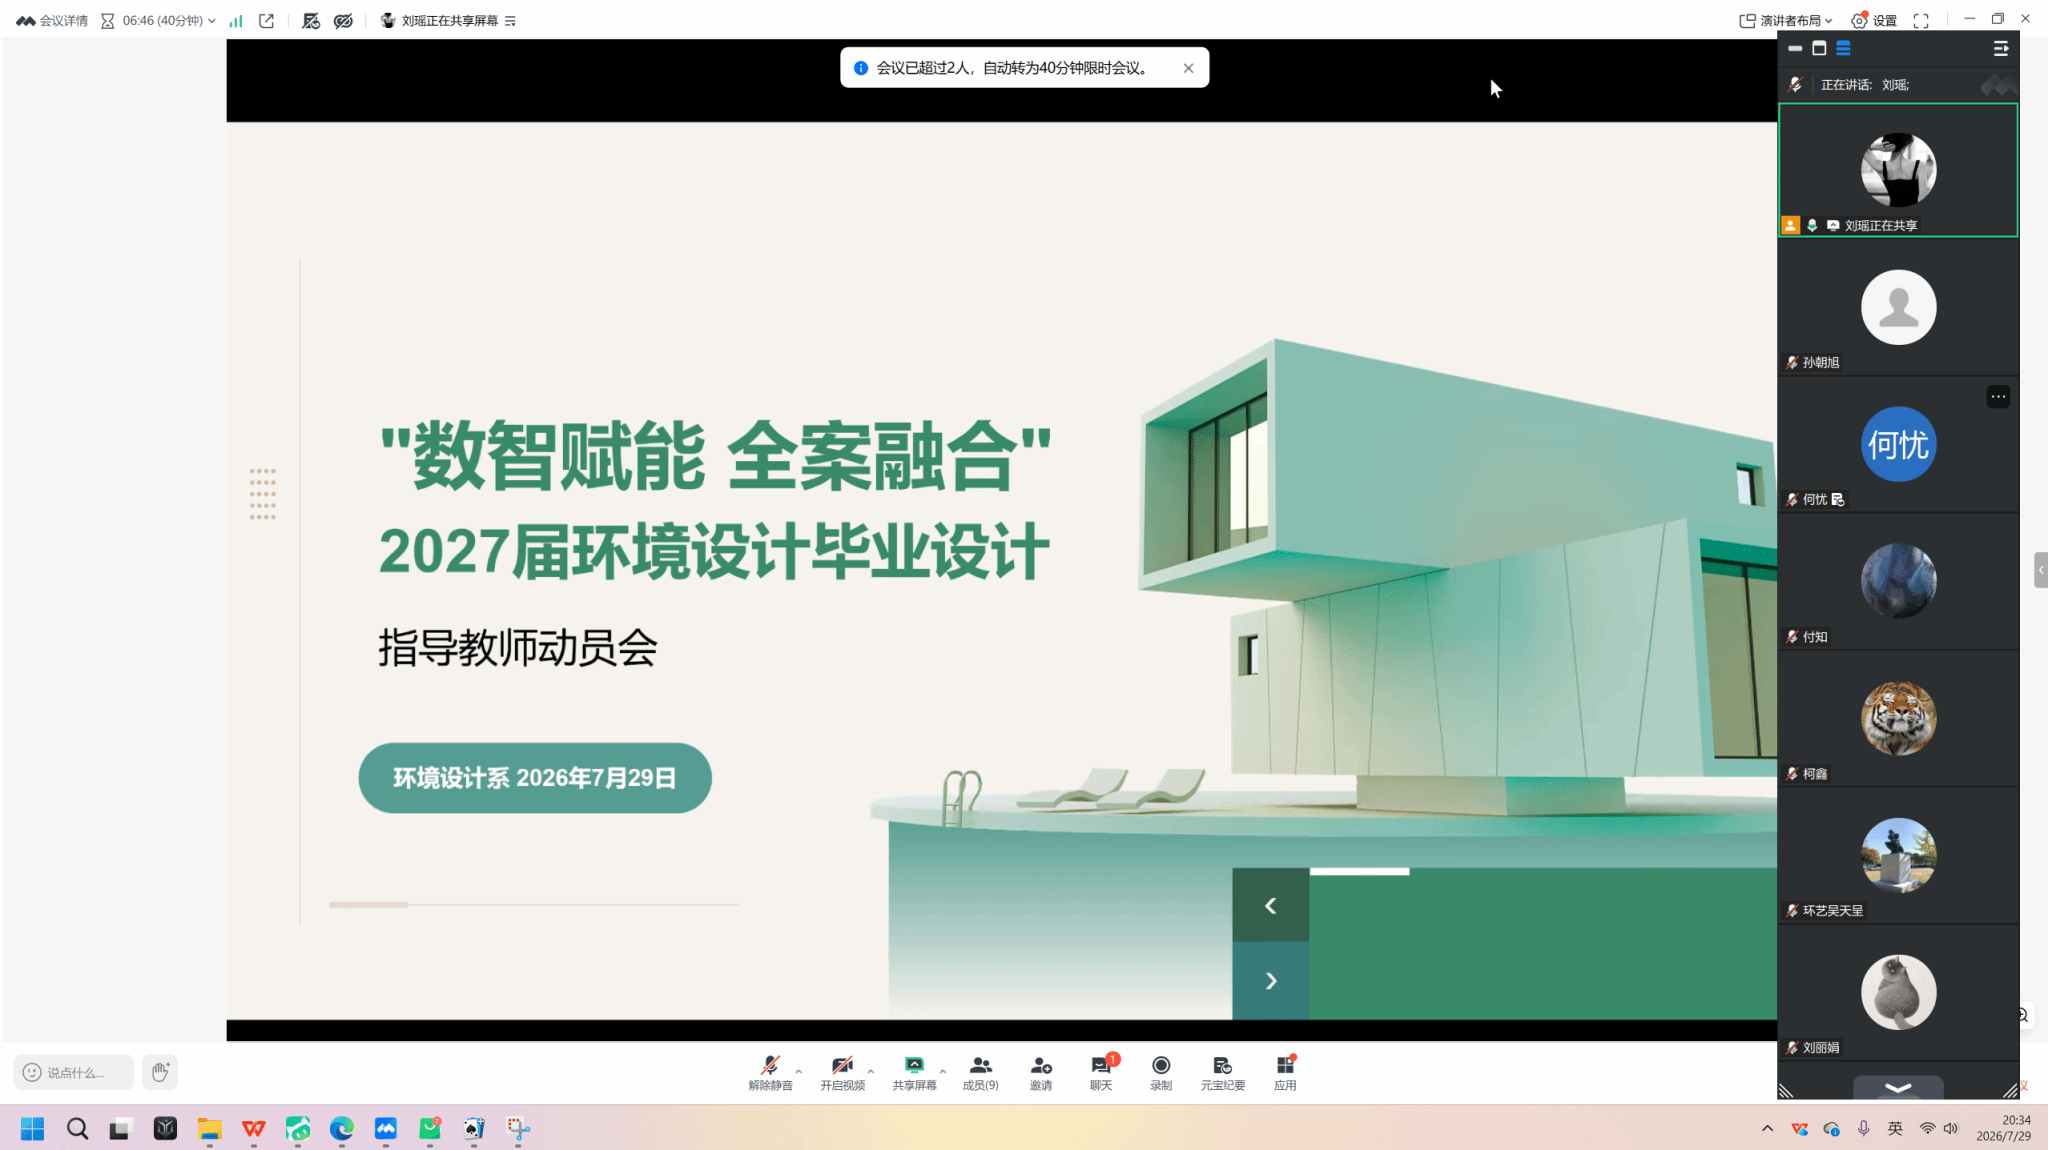The width and height of the screenshot is (2048, 1150).
Task: Open 元宝纪要 meeting notes
Action: pyautogui.click(x=1222, y=1072)
